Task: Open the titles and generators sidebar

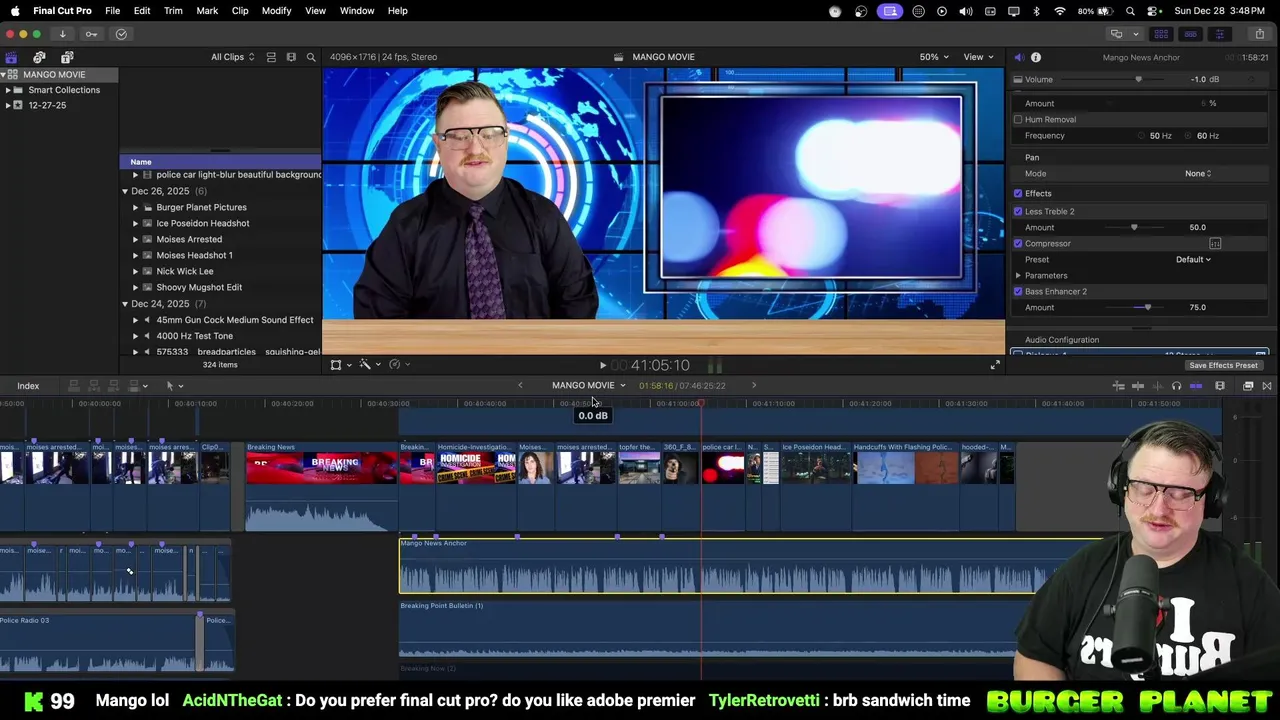Action: [67, 57]
